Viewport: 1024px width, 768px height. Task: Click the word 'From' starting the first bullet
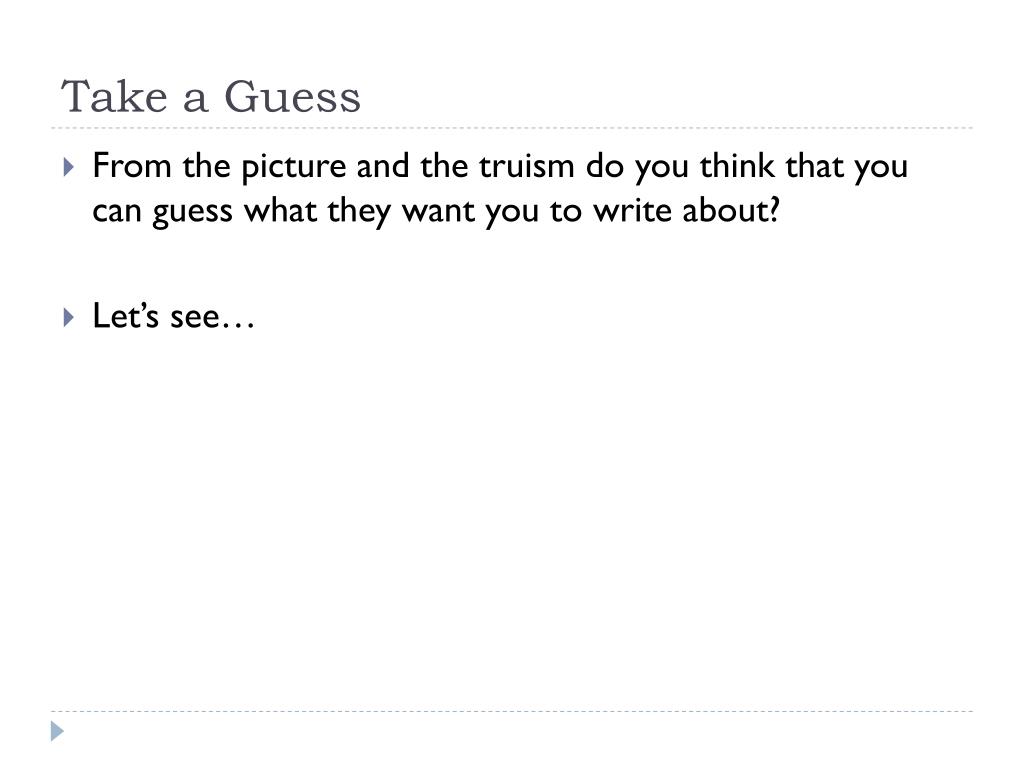(131, 166)
